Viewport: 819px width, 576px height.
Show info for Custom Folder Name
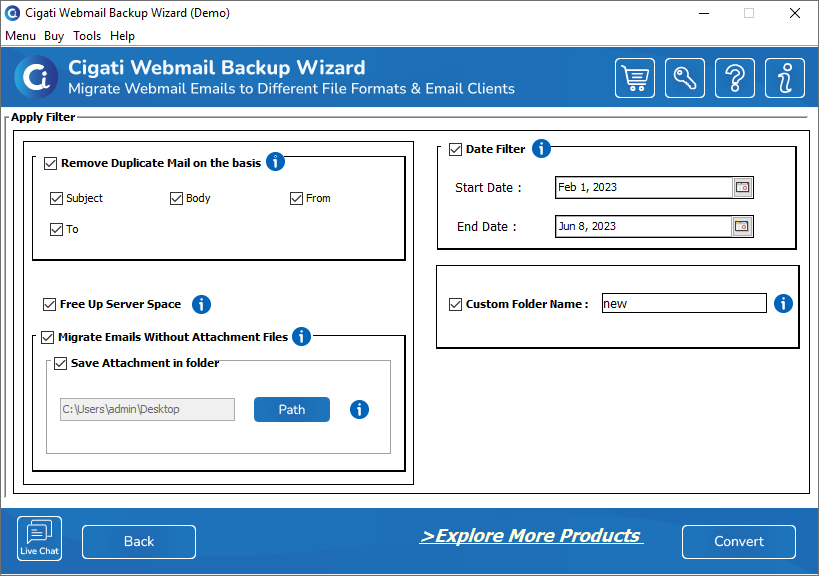coord(783,303)
